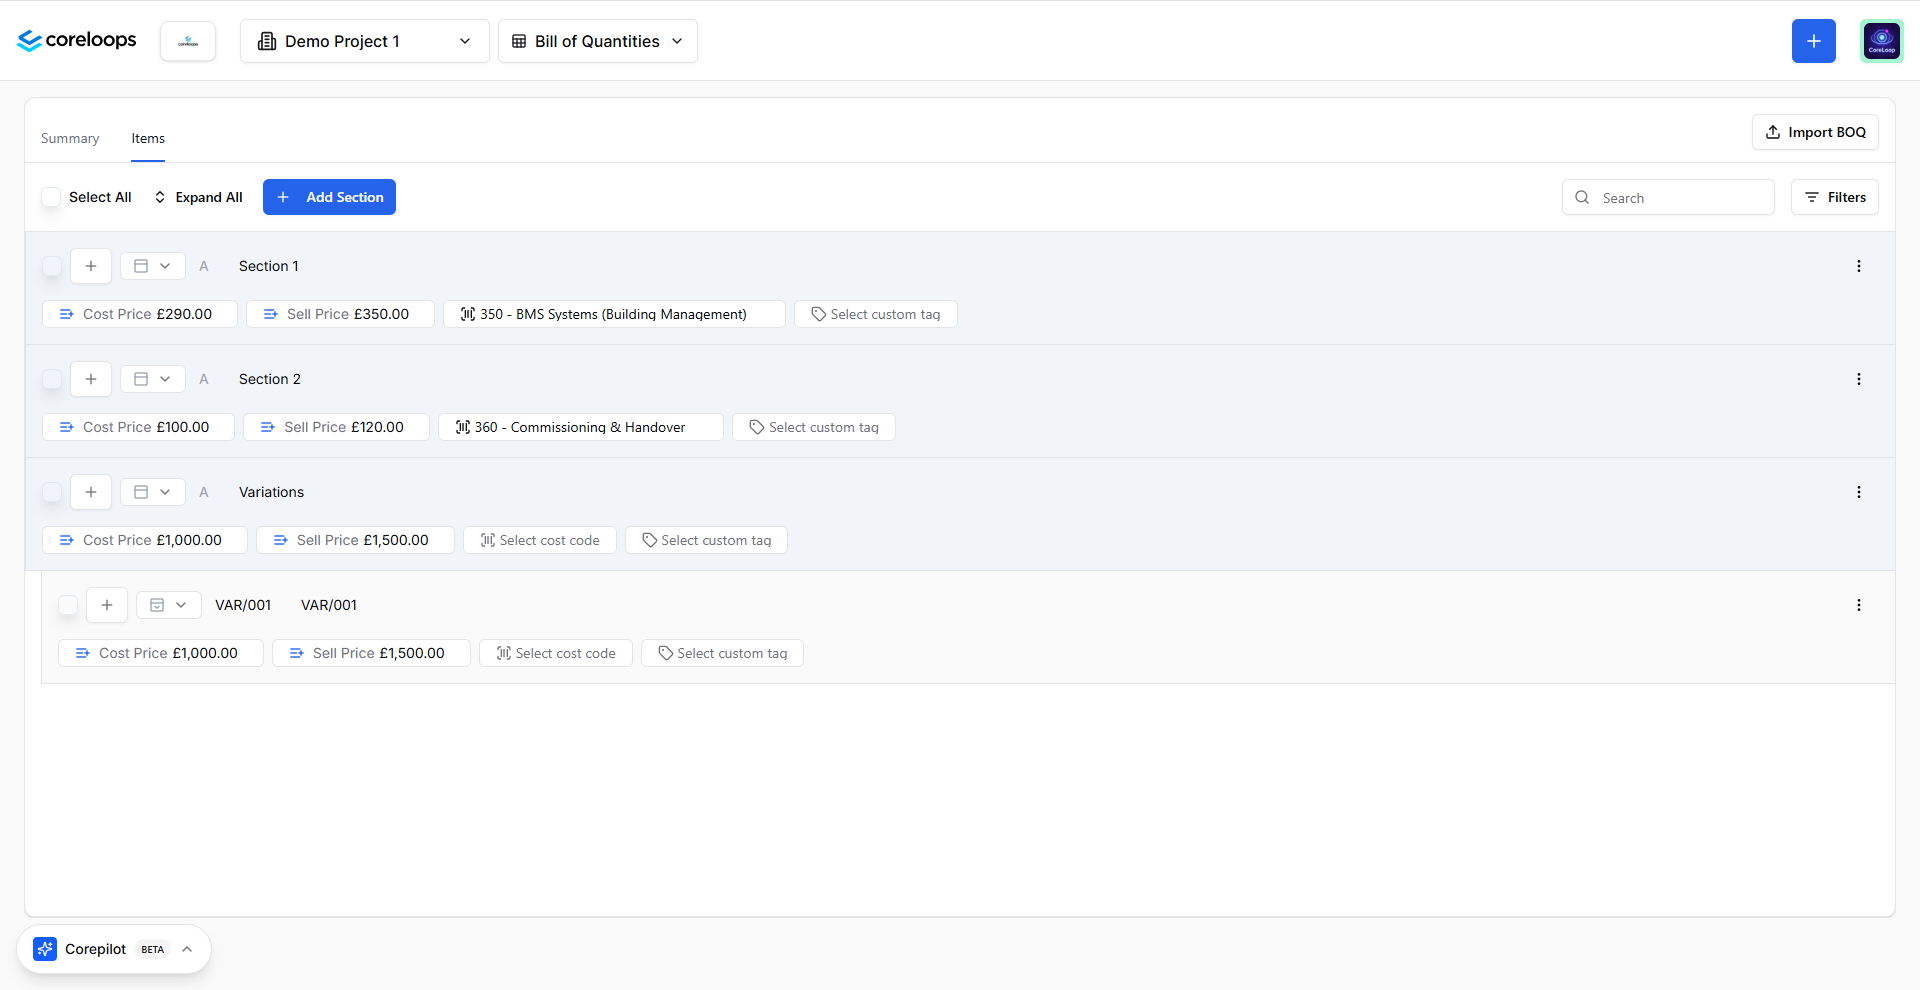1920x990 pixels.
Task: Open the Bill of Quantities dropdown
Action: click(598, 41)
